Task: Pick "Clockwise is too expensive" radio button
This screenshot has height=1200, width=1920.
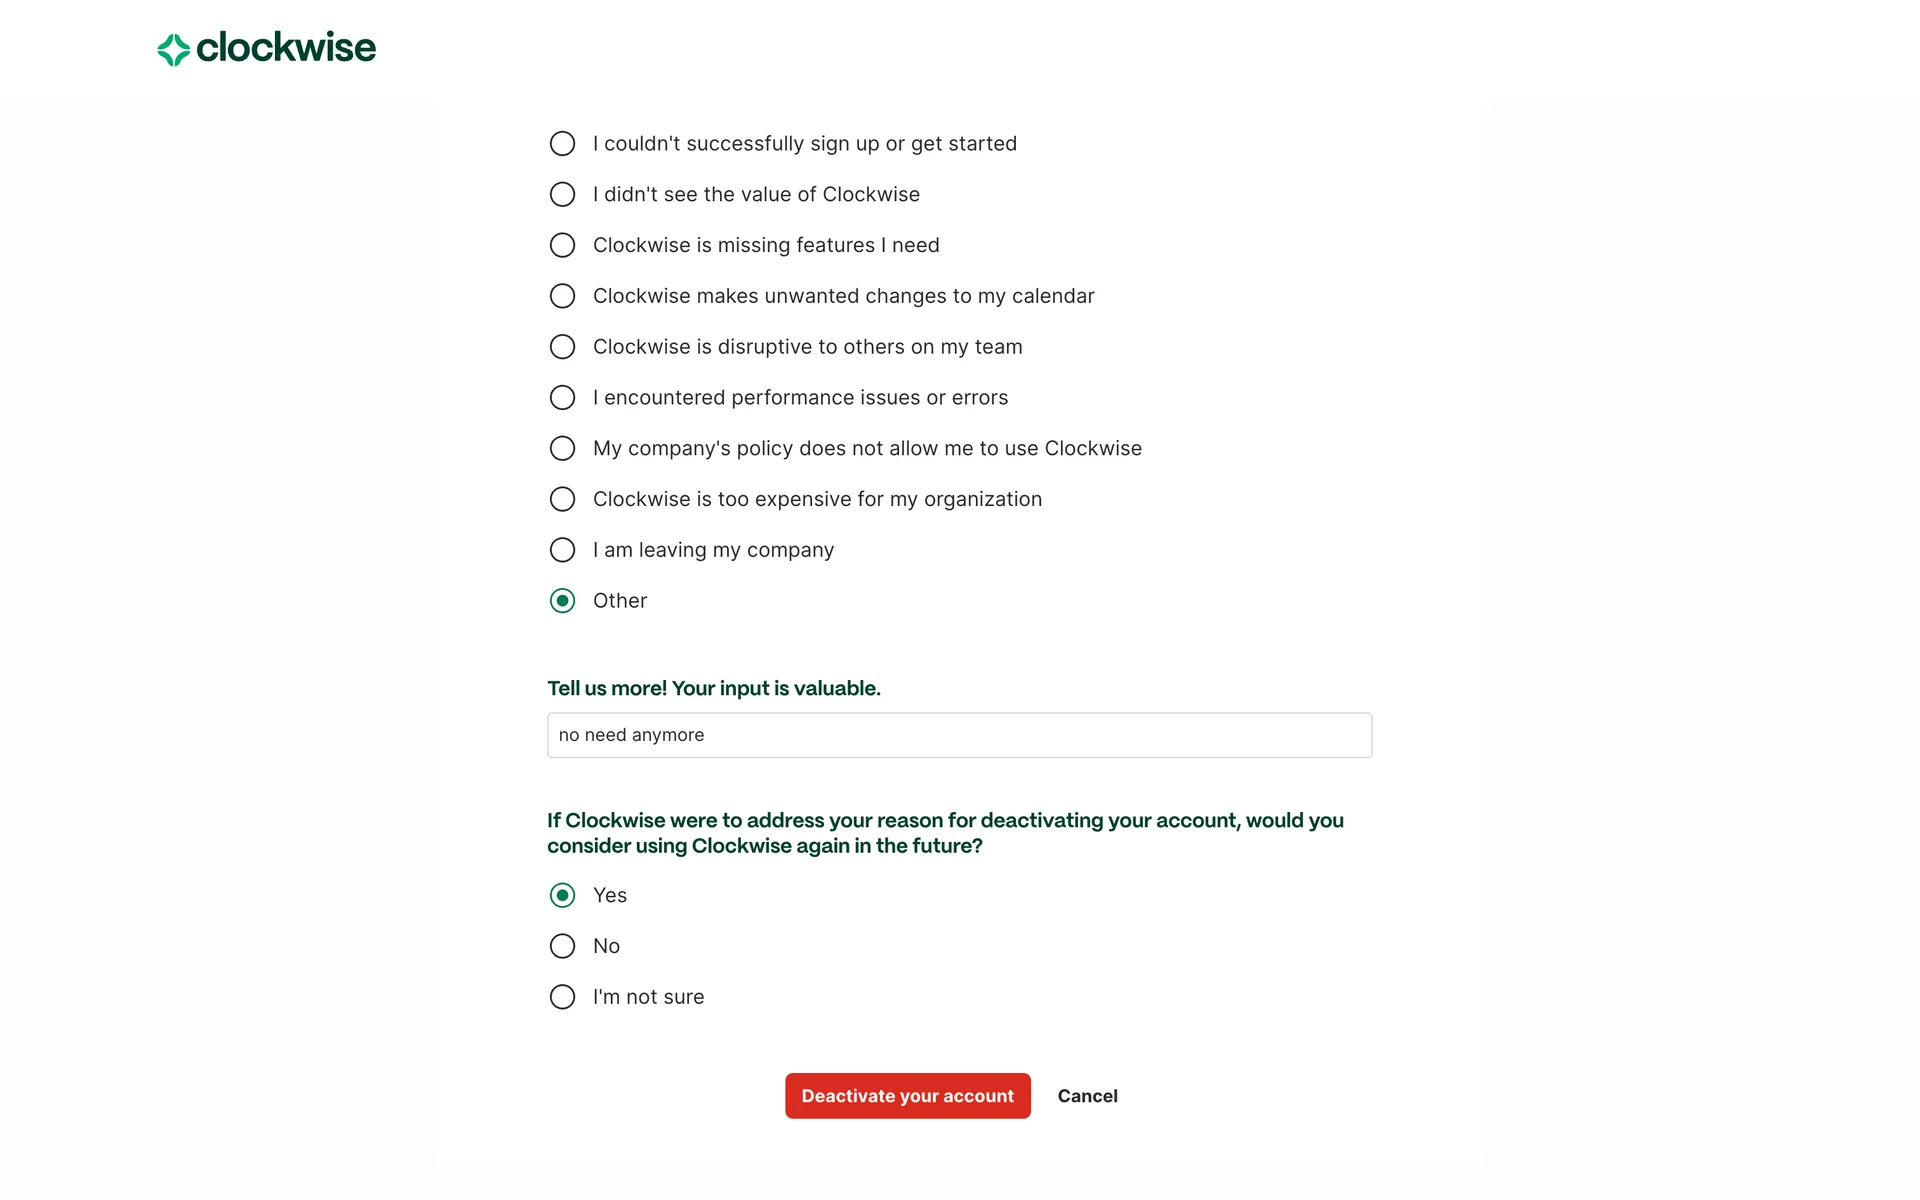Action: [x=563, y=499]
